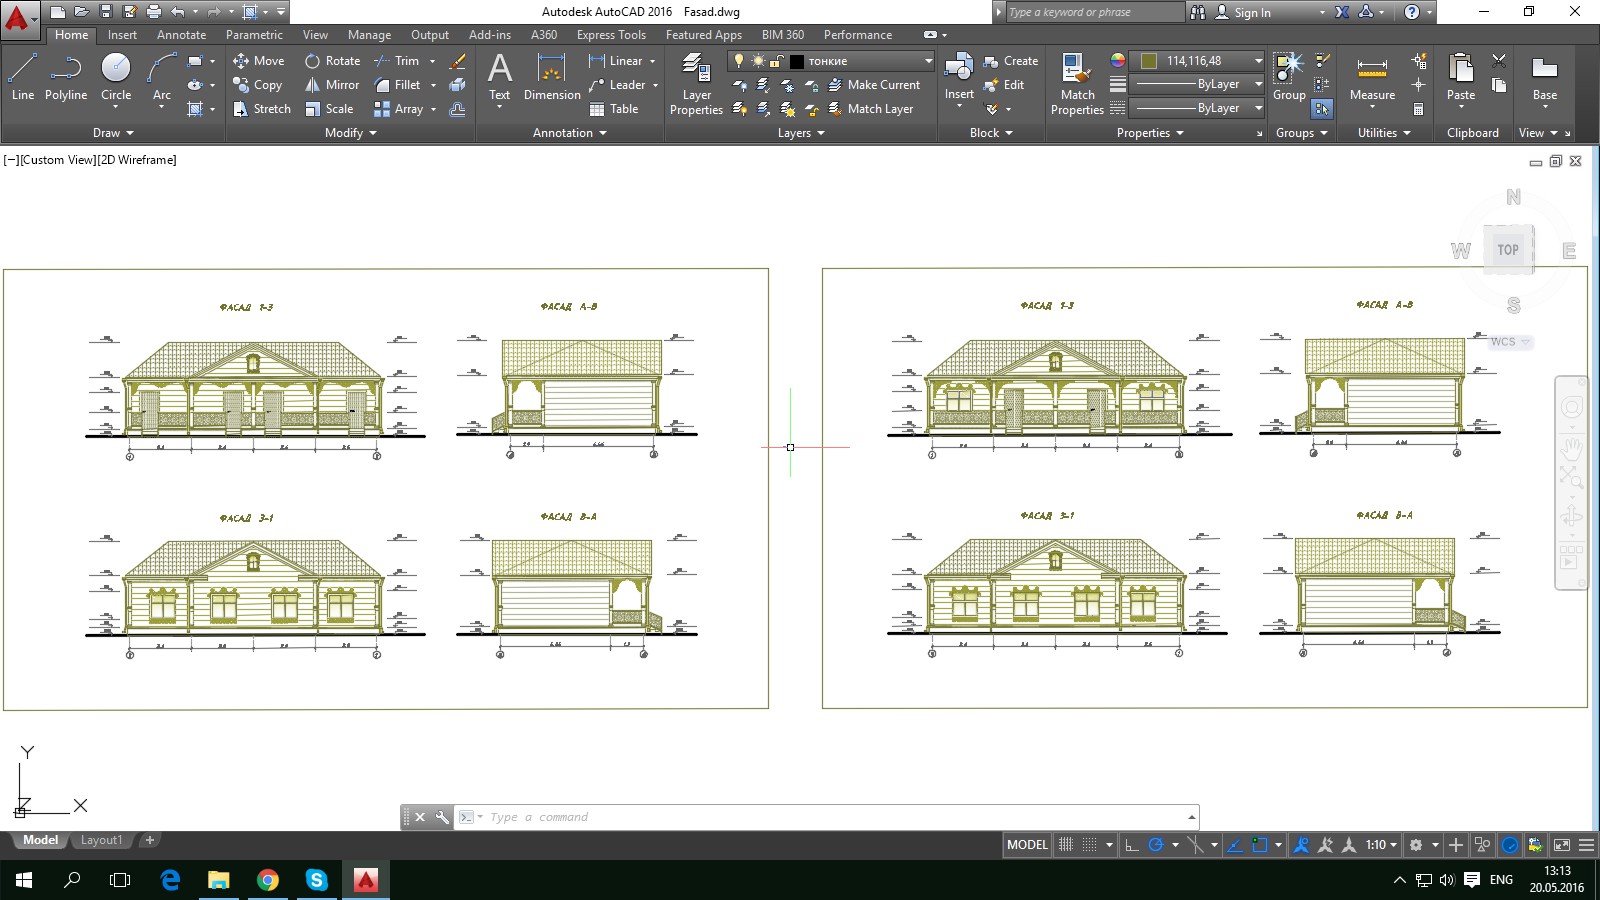Go to the Parametric ribbon tab
Image resolution: width=1600 pixels, height=900 pixels.
(x=254, y=35)
